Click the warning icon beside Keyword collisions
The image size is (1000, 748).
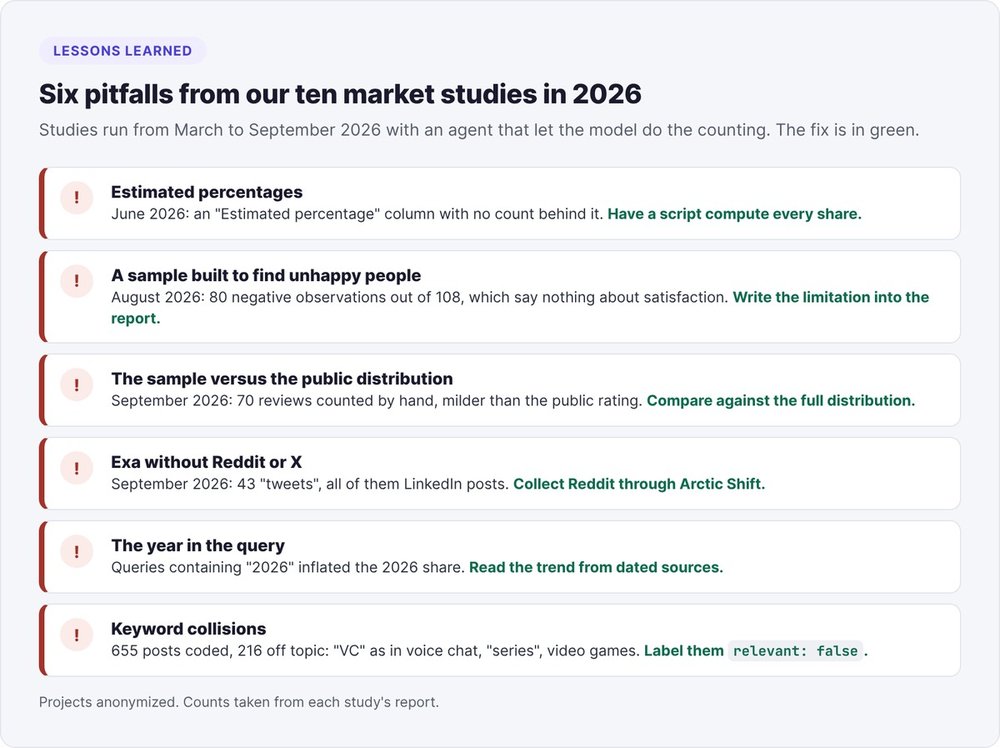pyautogui.click(x=77, y=634)
